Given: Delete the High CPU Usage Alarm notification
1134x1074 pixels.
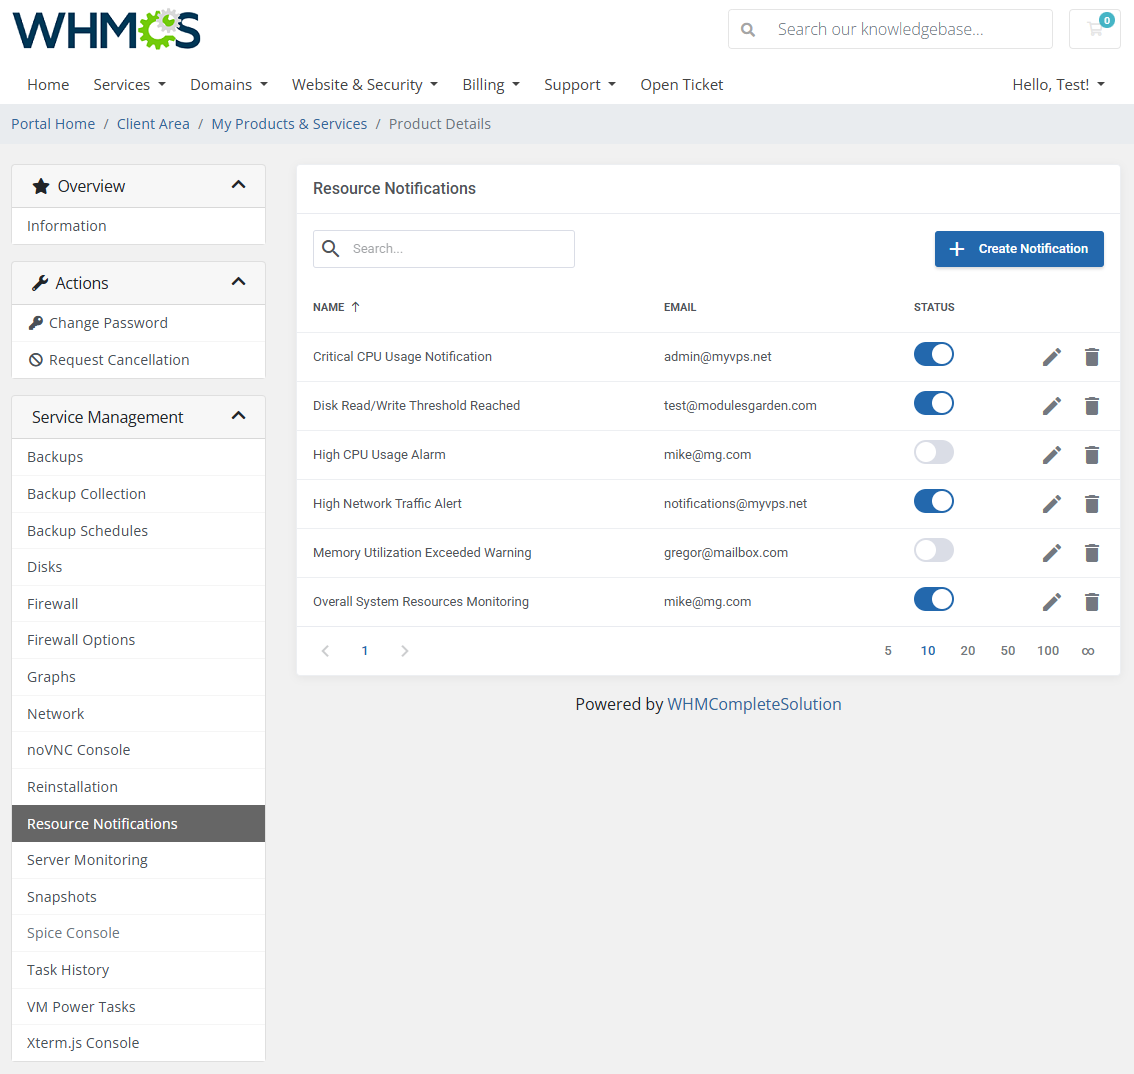Looking at the screenshot, I should click(1091, 455).
